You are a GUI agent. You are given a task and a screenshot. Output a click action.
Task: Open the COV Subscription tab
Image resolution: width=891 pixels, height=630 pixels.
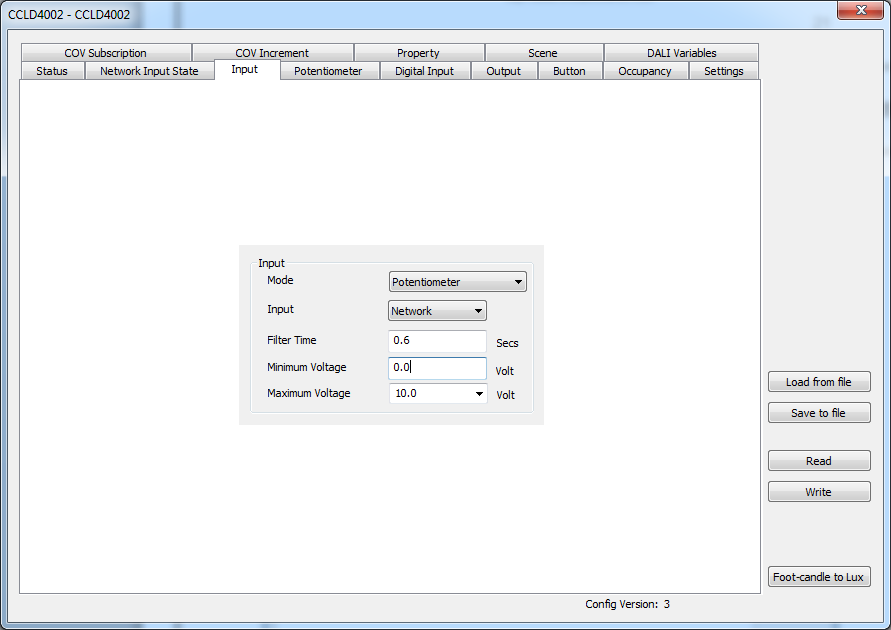106,53
